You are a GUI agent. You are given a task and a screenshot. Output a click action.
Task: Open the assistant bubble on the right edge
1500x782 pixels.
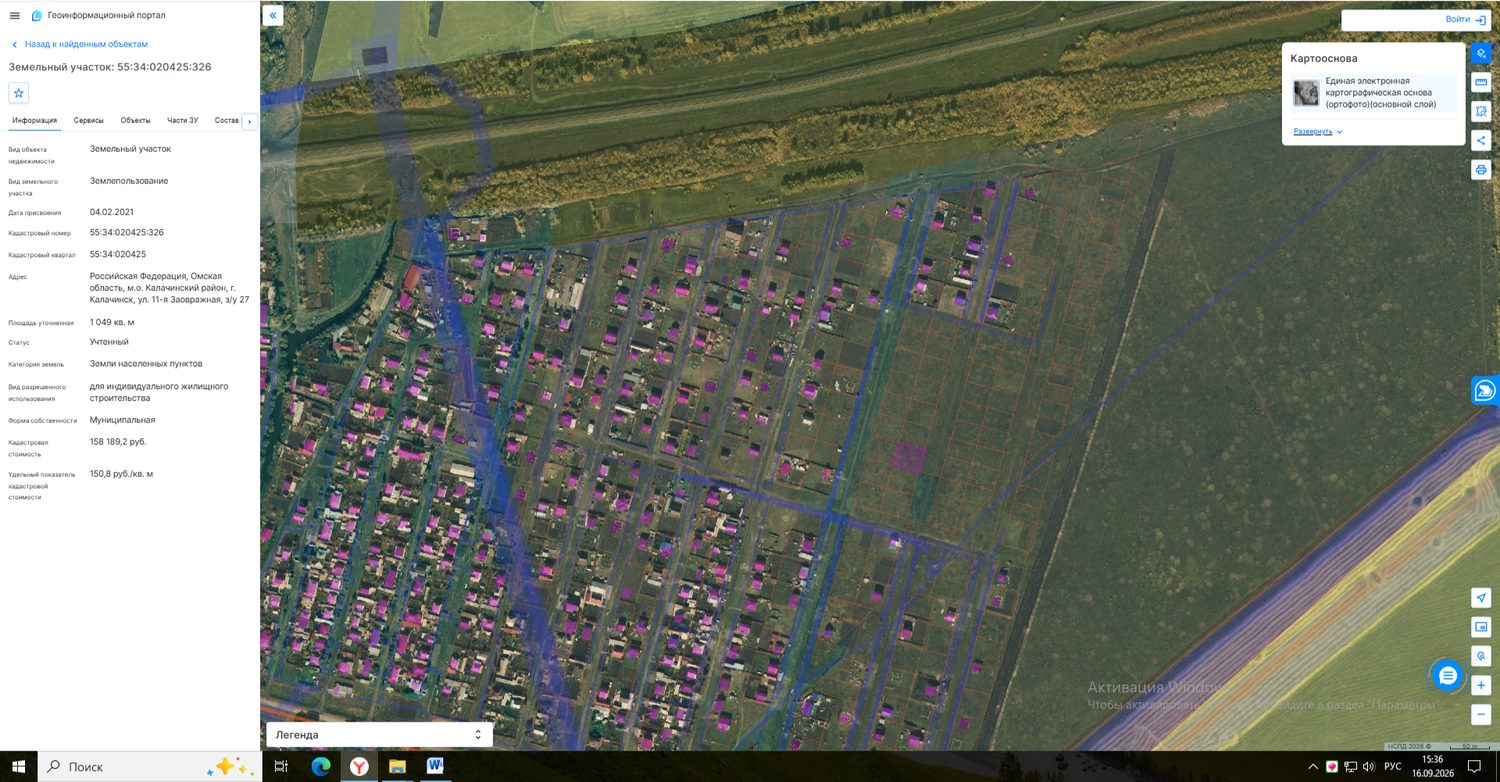1486,390
